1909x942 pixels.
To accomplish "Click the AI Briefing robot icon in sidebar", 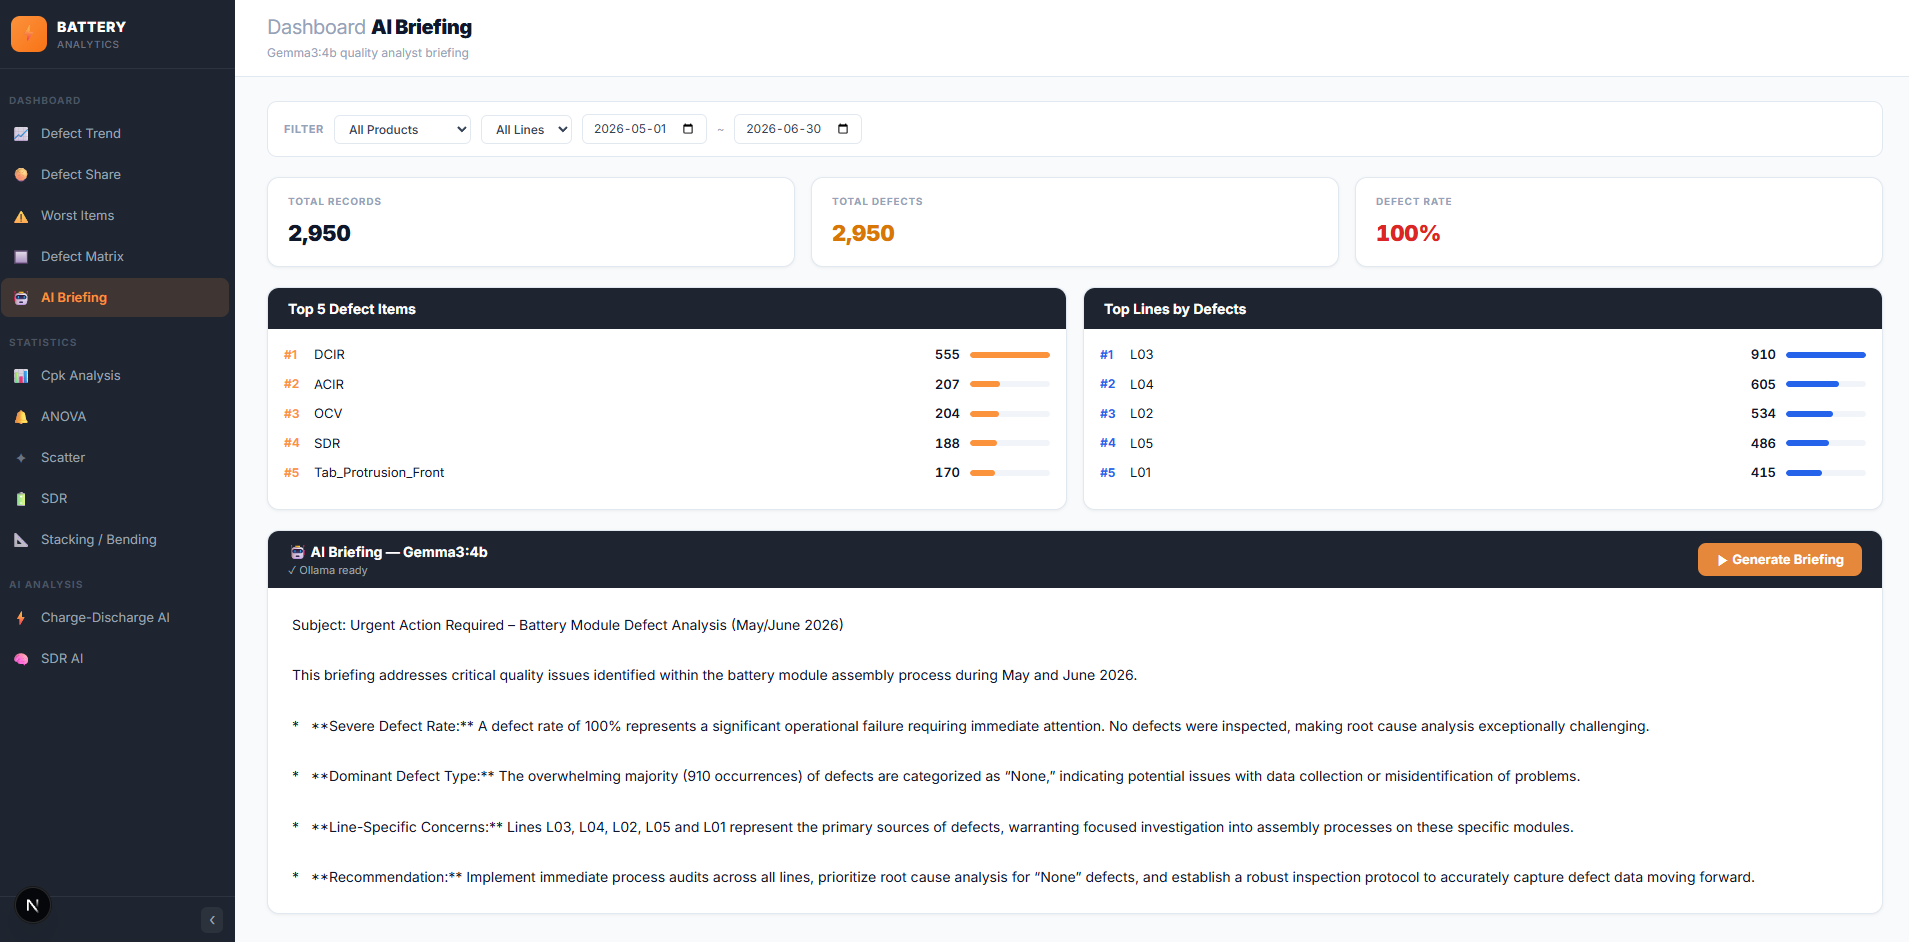I will (21, 298).
